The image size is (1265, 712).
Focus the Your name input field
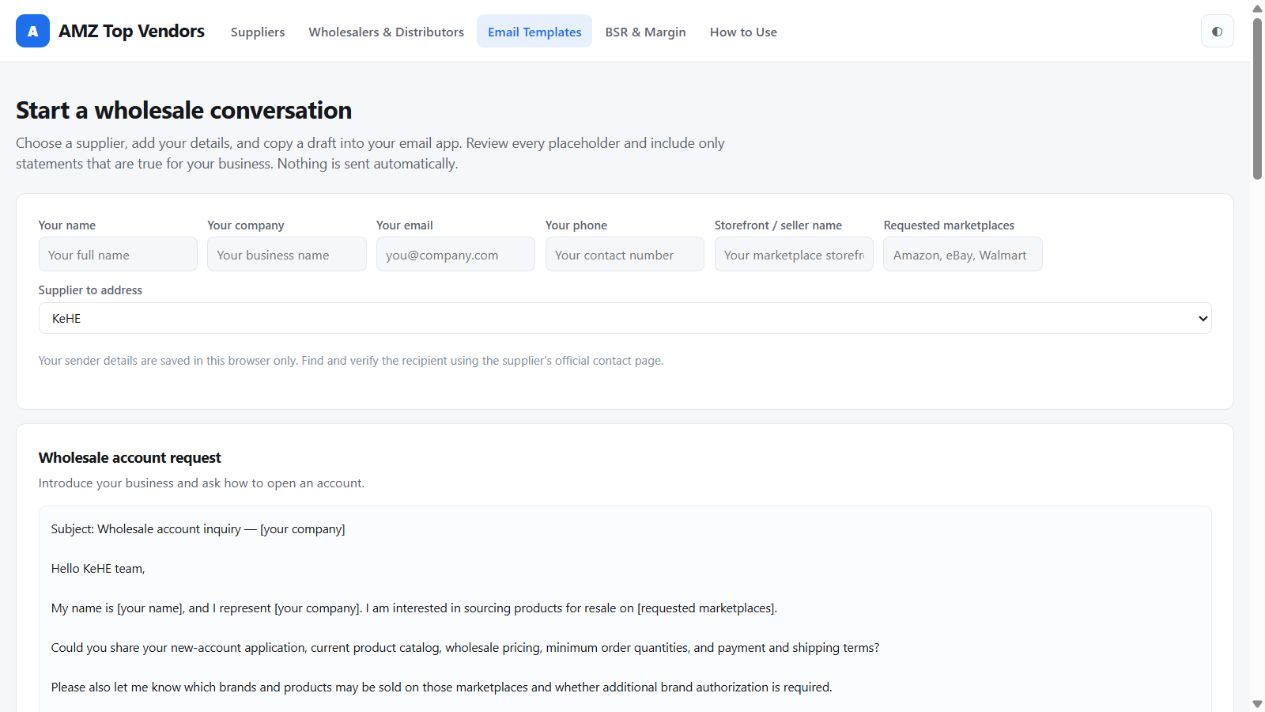point(118,254)
